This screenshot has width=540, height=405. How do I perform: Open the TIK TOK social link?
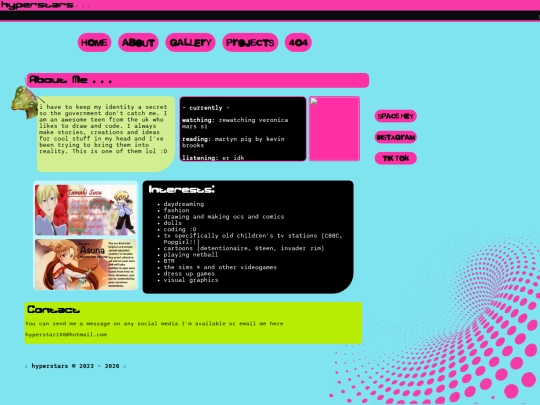click(395, 158)
